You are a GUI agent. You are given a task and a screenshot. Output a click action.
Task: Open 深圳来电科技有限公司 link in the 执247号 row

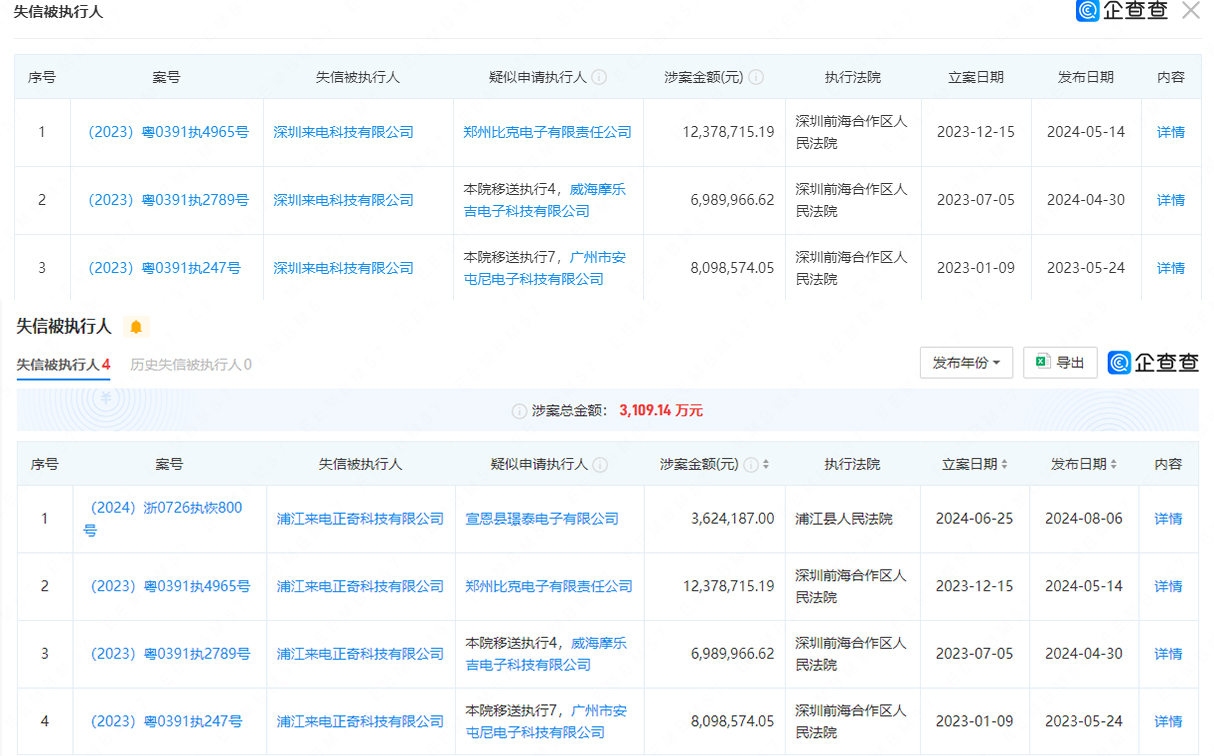click(343, 268)
